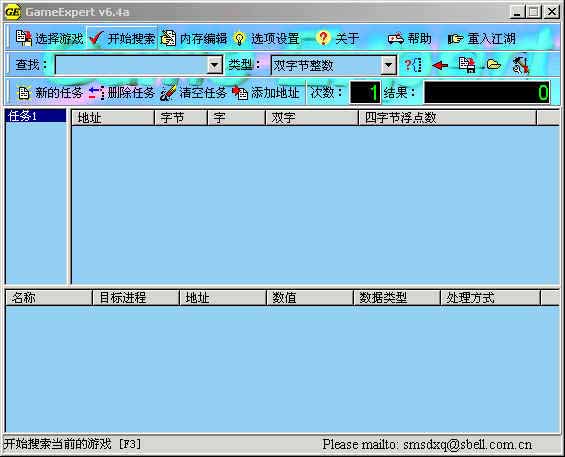Select 任务1 in the task list
The height and width of the screenshot is (457, 565).
point(36,116)
